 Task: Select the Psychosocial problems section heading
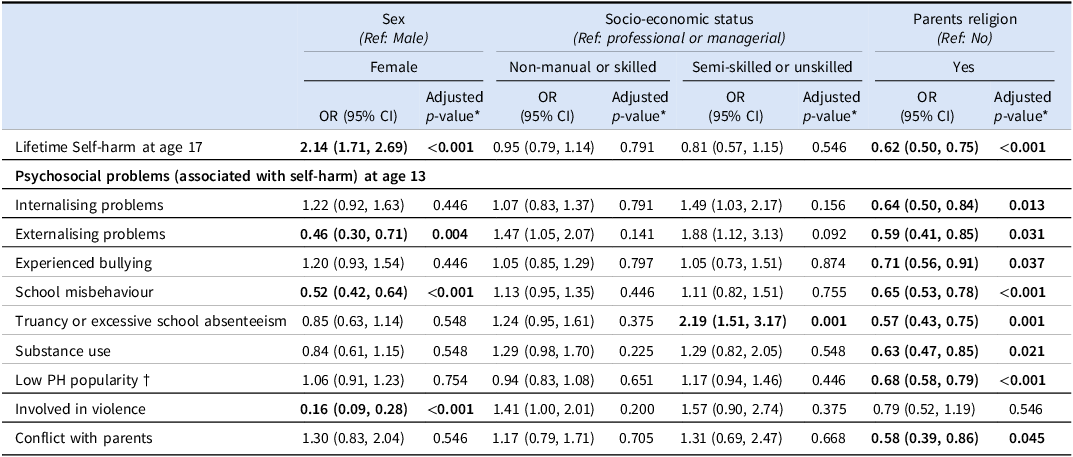point(220,176)
